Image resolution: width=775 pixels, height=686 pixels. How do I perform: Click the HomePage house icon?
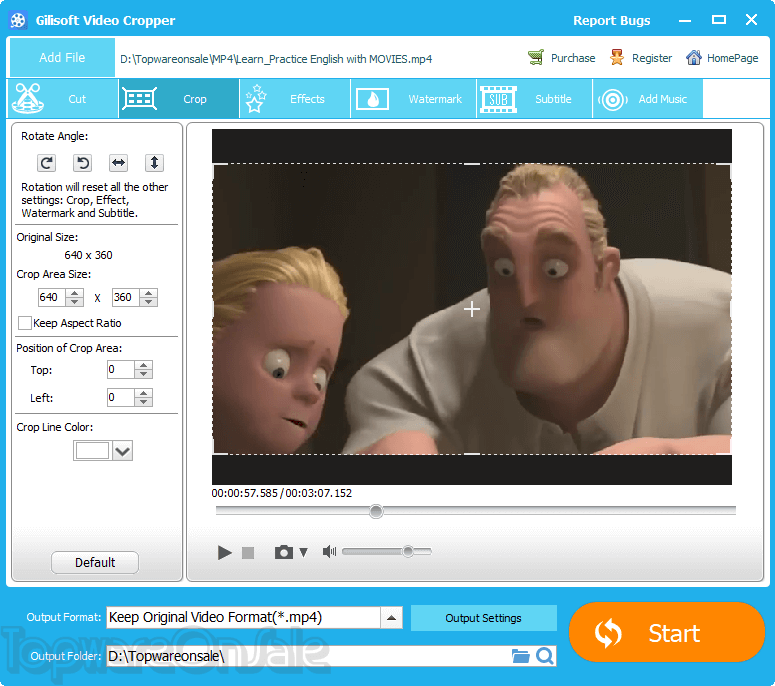click(693, 57)
